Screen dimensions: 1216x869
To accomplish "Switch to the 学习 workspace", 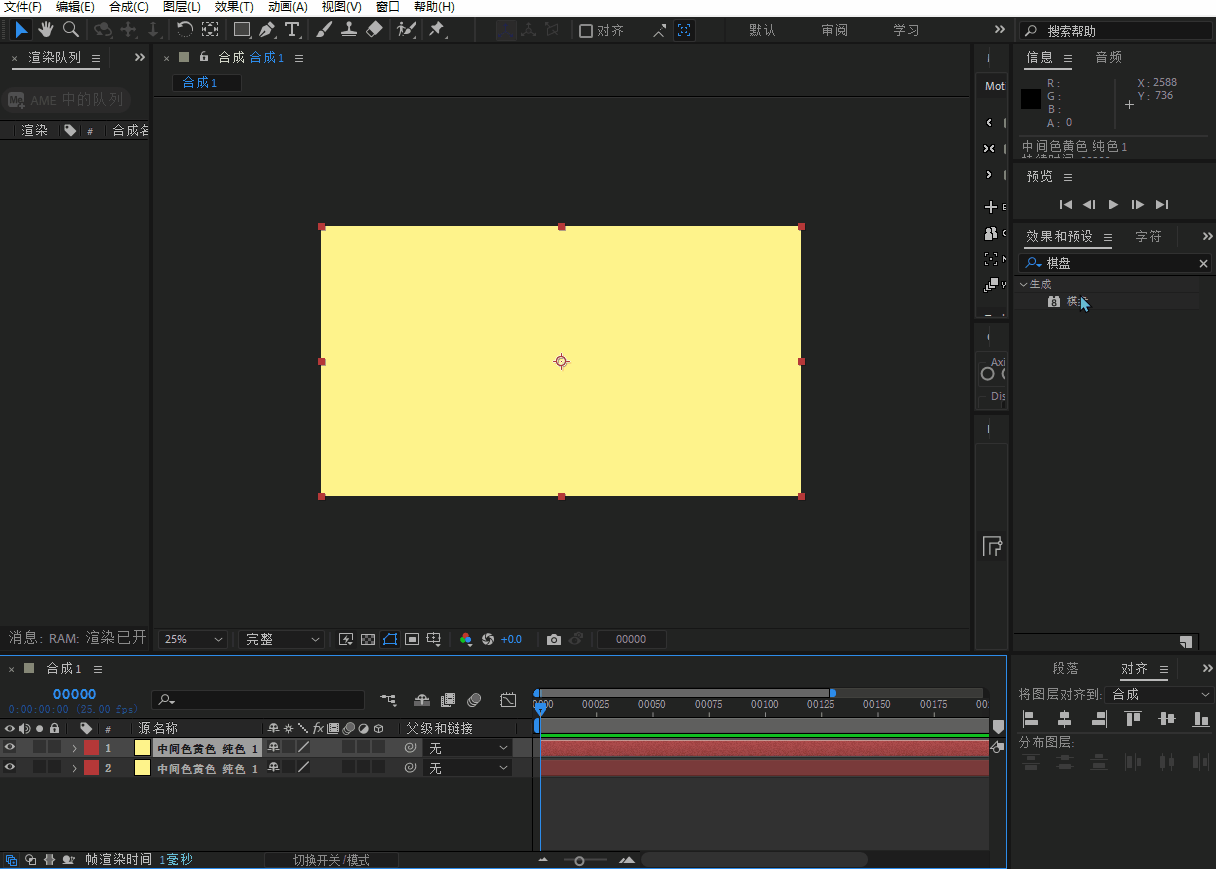I will coord(906,30).
